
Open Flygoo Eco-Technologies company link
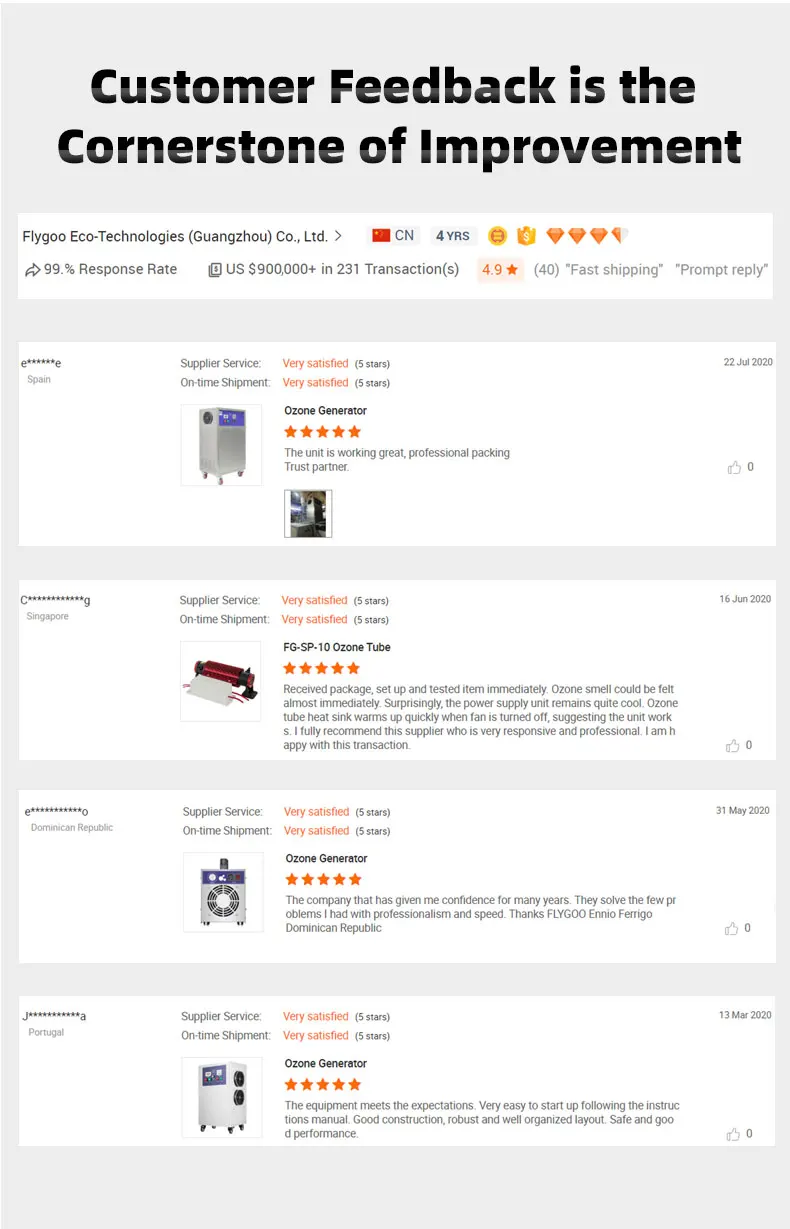tap(175, 237)
